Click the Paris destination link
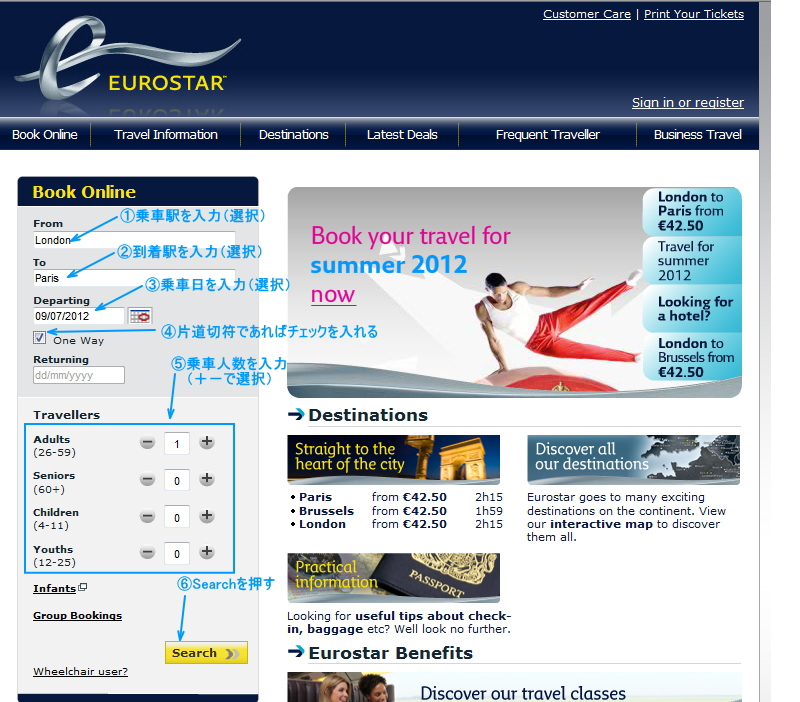800x702 pixels. tap(315, 497)
